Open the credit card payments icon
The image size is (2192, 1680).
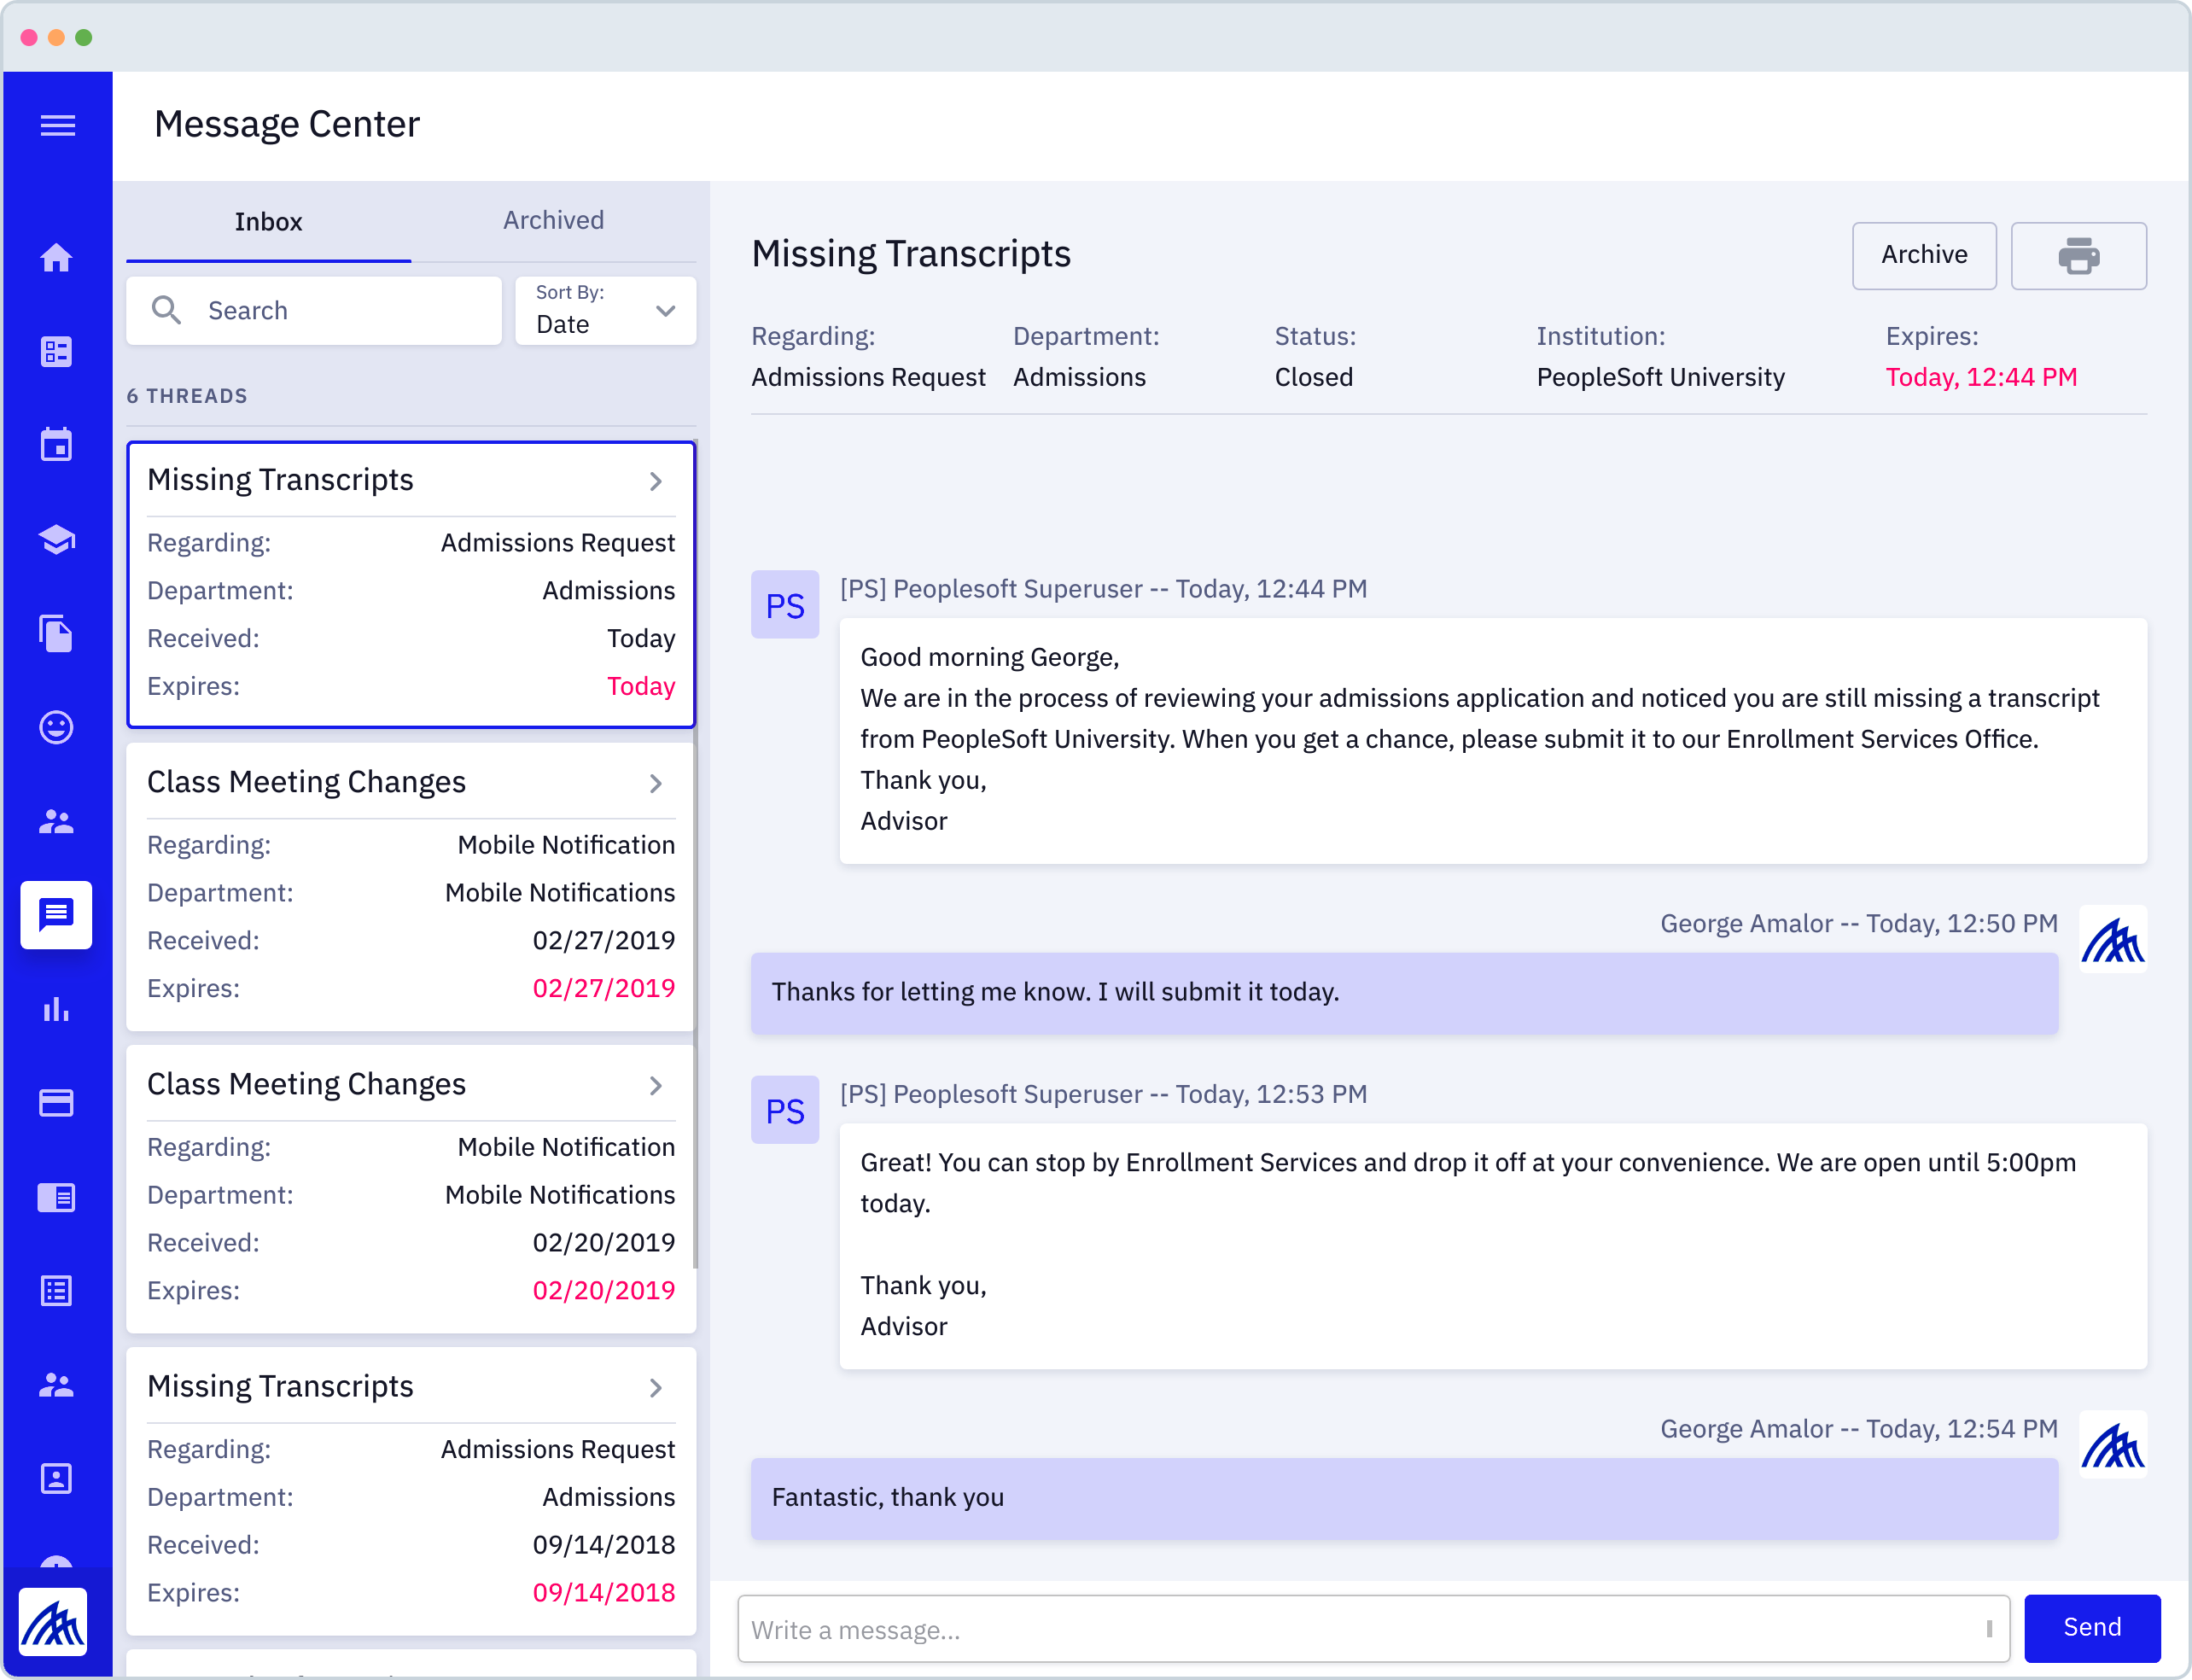56,1103
